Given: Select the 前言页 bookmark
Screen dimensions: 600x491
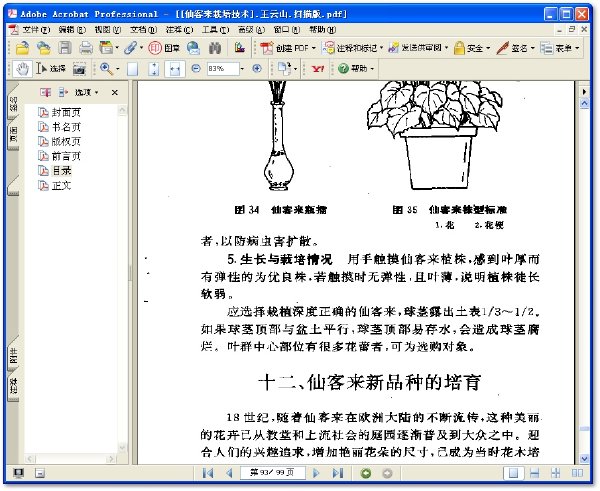Looking at the screenshot, I should point(66,156).
